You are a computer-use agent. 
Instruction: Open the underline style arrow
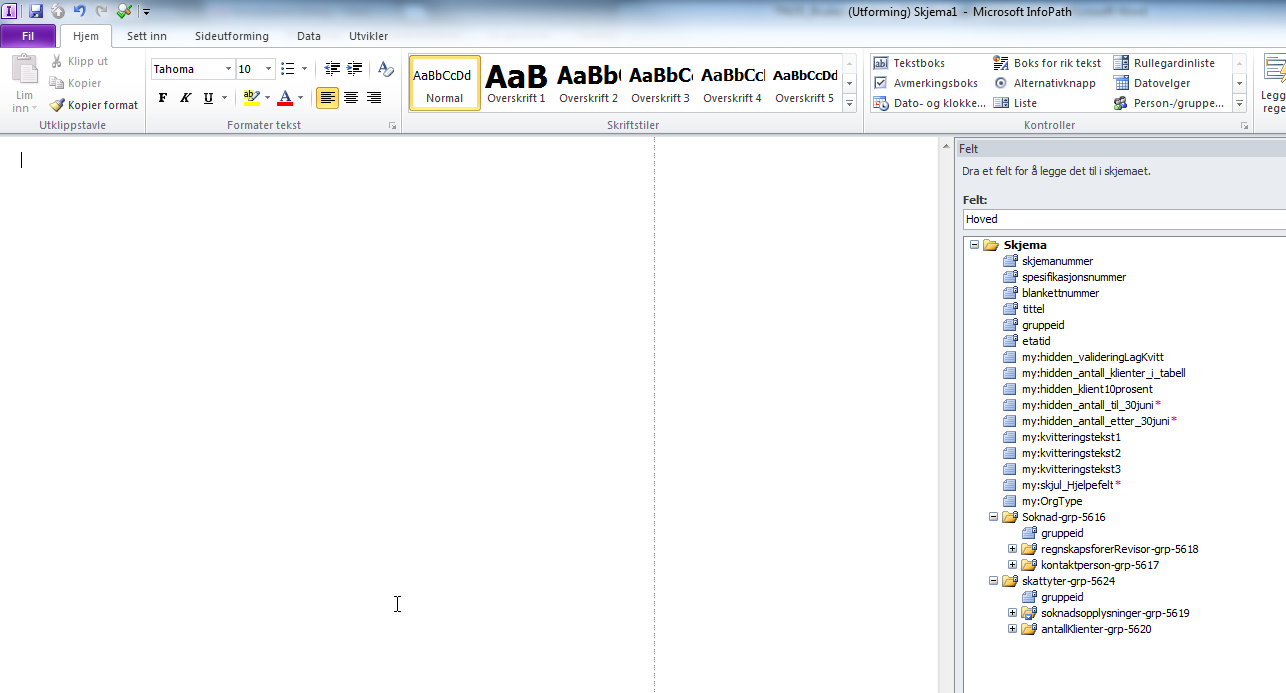(224, 98)
